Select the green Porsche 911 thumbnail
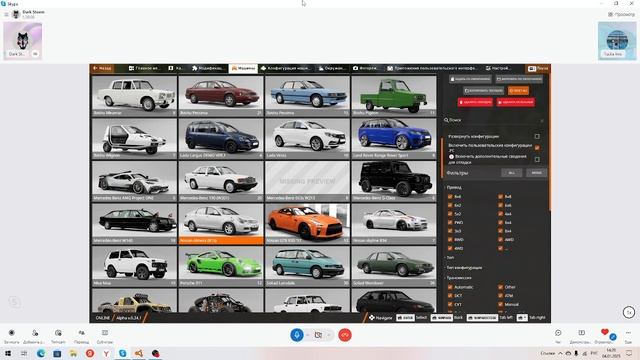 (x=221, y=266)
